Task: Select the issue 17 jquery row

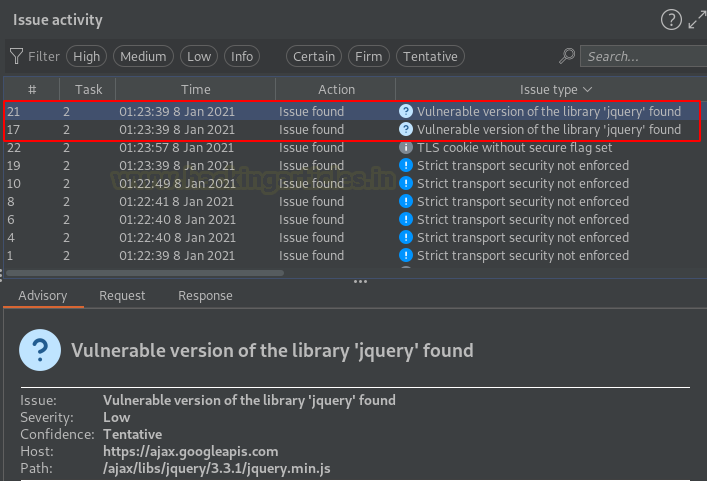Action: [352, 129]
